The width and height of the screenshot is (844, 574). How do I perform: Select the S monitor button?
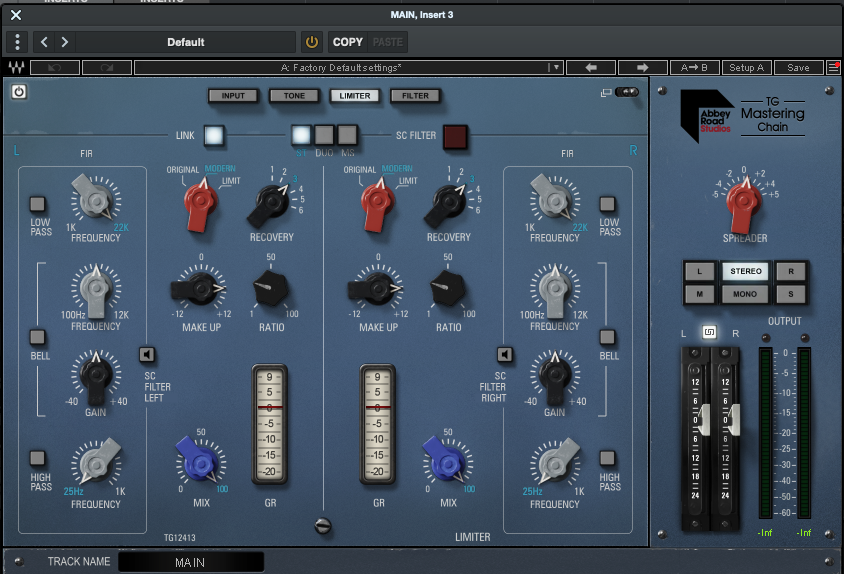tap(791, 294)
